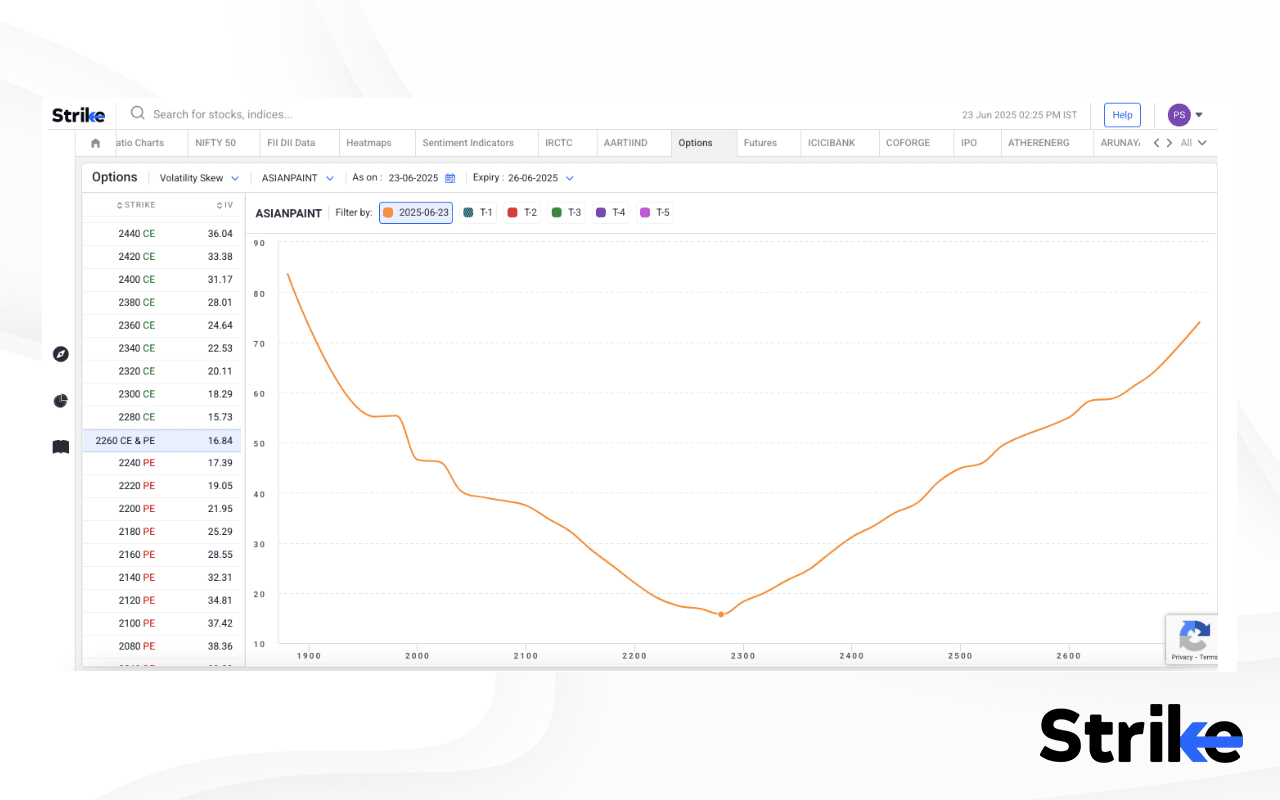Sort by the STRIKE column arrows
Screen dimensions: 1280x800
click(121, 204)
